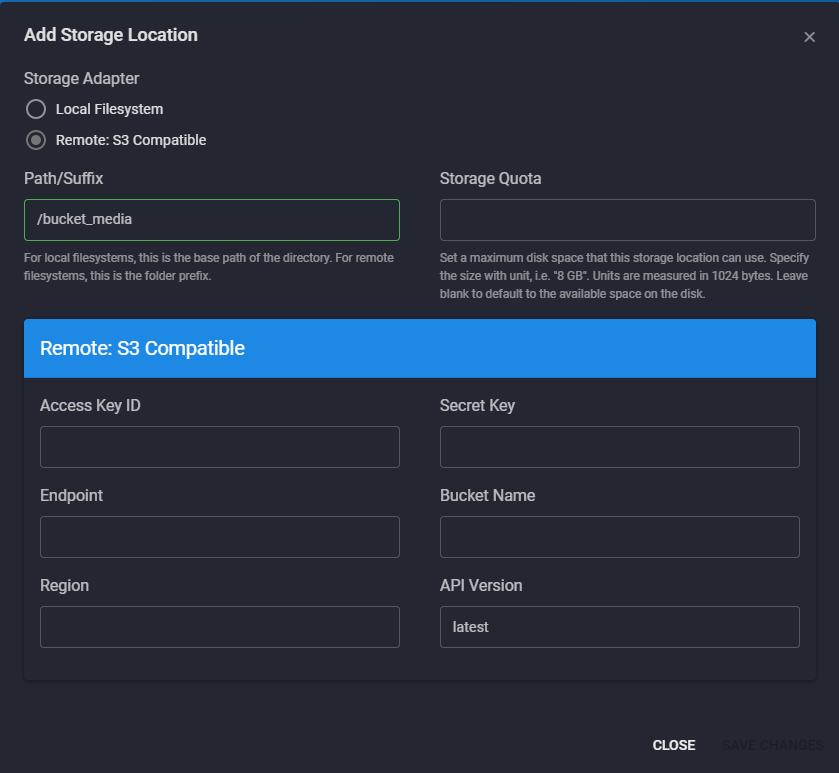Click the Access Key ID label
Image resolution: width=839 pixels, height=773 pixels.
click(90, 405)
